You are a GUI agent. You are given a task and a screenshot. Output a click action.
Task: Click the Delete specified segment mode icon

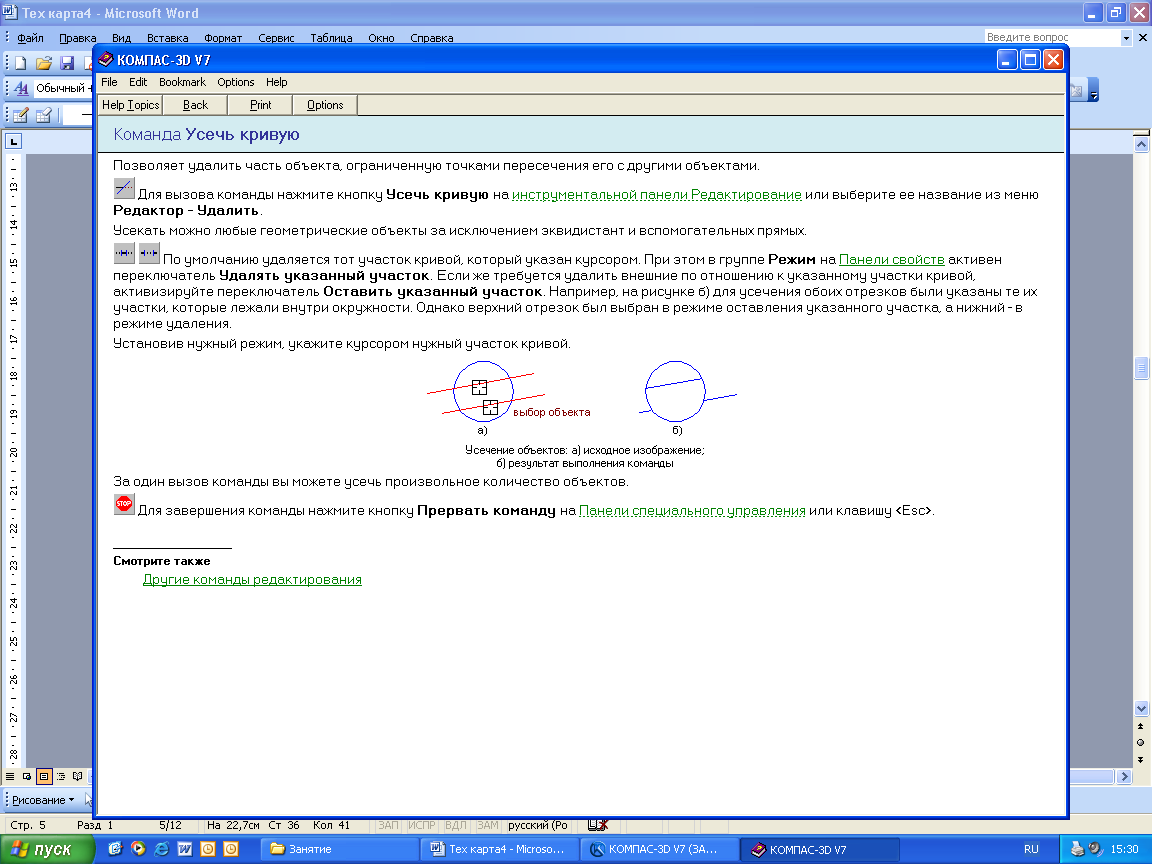pyautogui.click(x=124, y=253)
